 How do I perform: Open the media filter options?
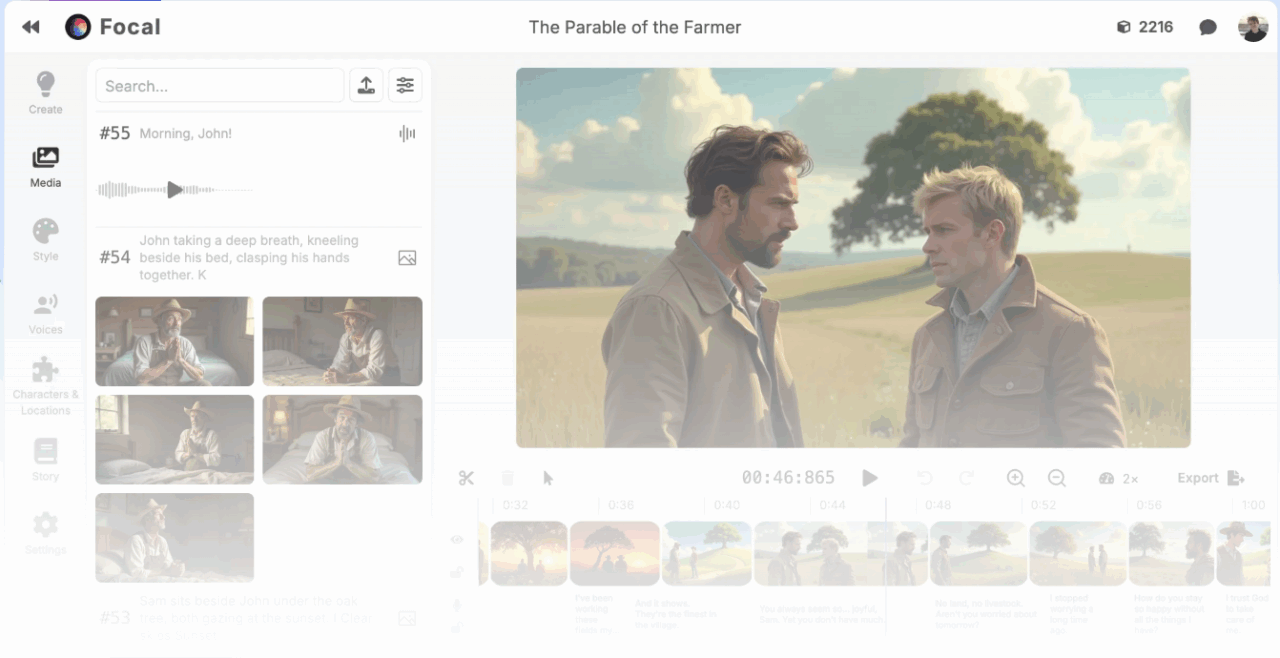(x=405, y=85)
